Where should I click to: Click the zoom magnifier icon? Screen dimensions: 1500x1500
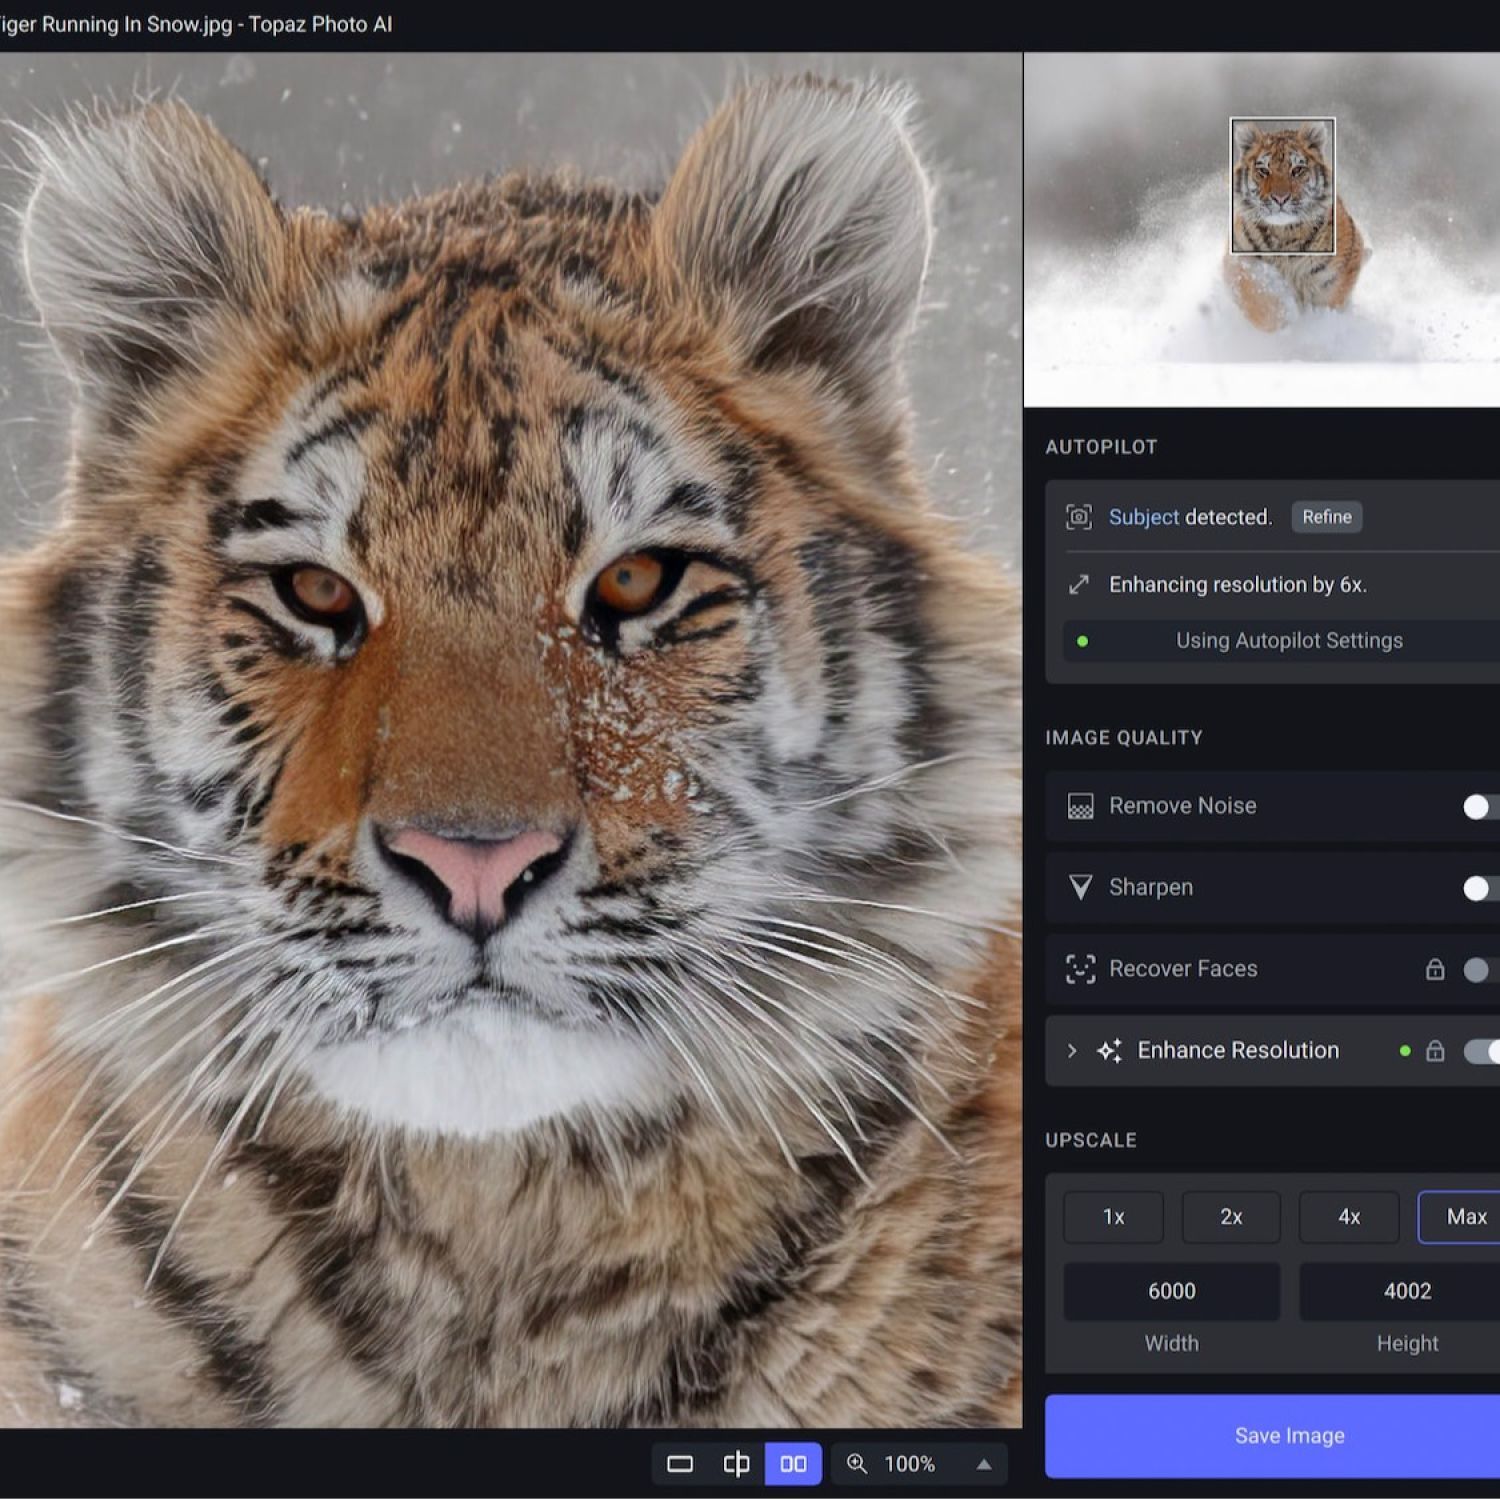857,1464
